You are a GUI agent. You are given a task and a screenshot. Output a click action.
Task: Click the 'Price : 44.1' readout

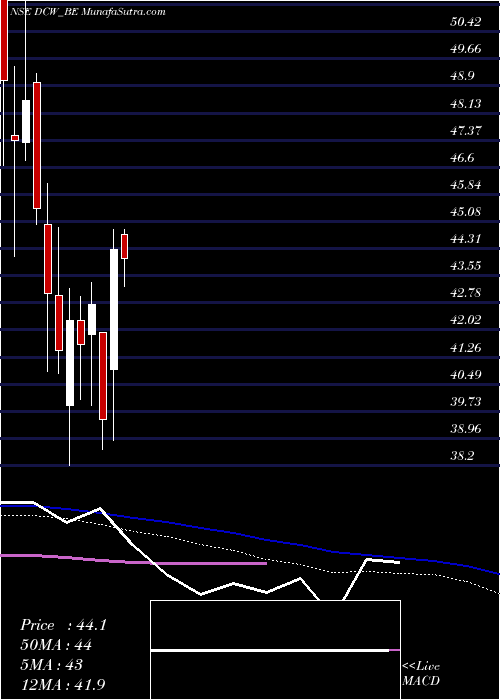[63, 625]
